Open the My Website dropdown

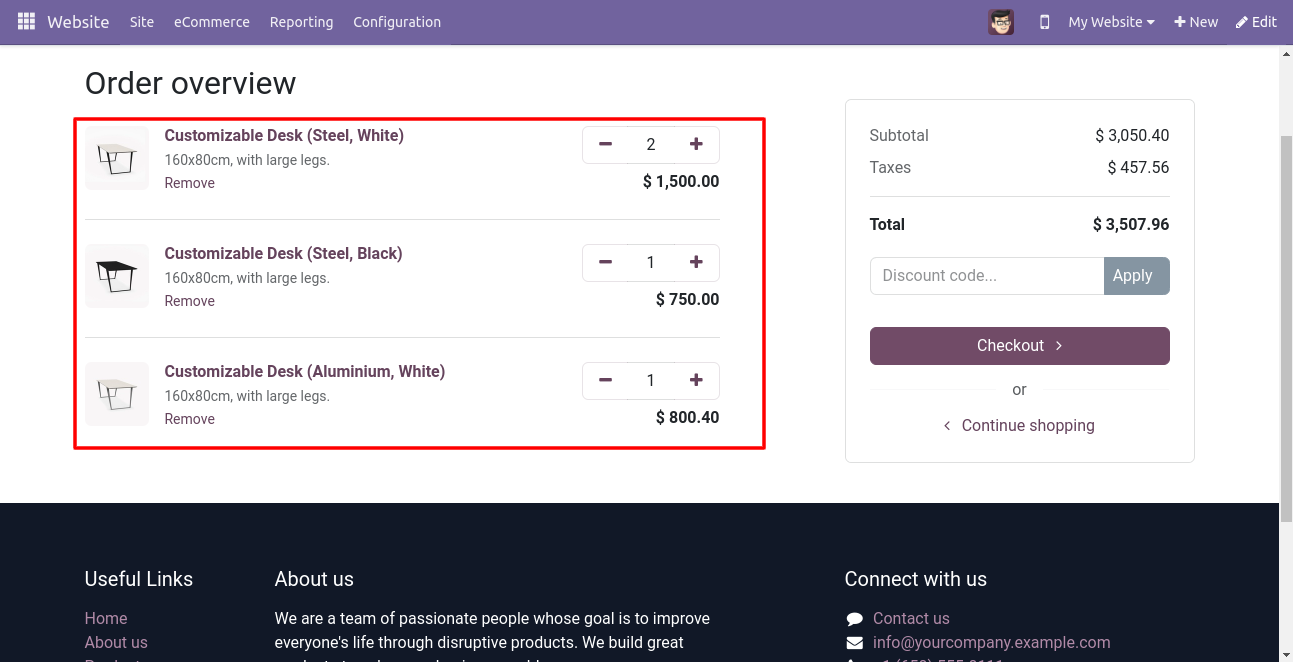(1111, 22)
